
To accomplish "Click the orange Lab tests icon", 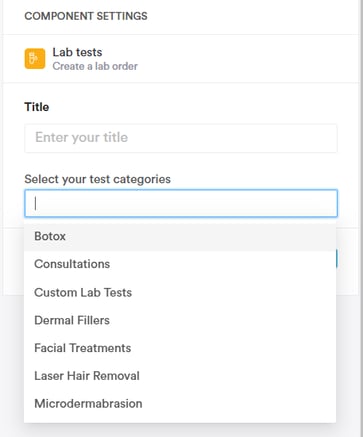I will (x=35, y=59).
